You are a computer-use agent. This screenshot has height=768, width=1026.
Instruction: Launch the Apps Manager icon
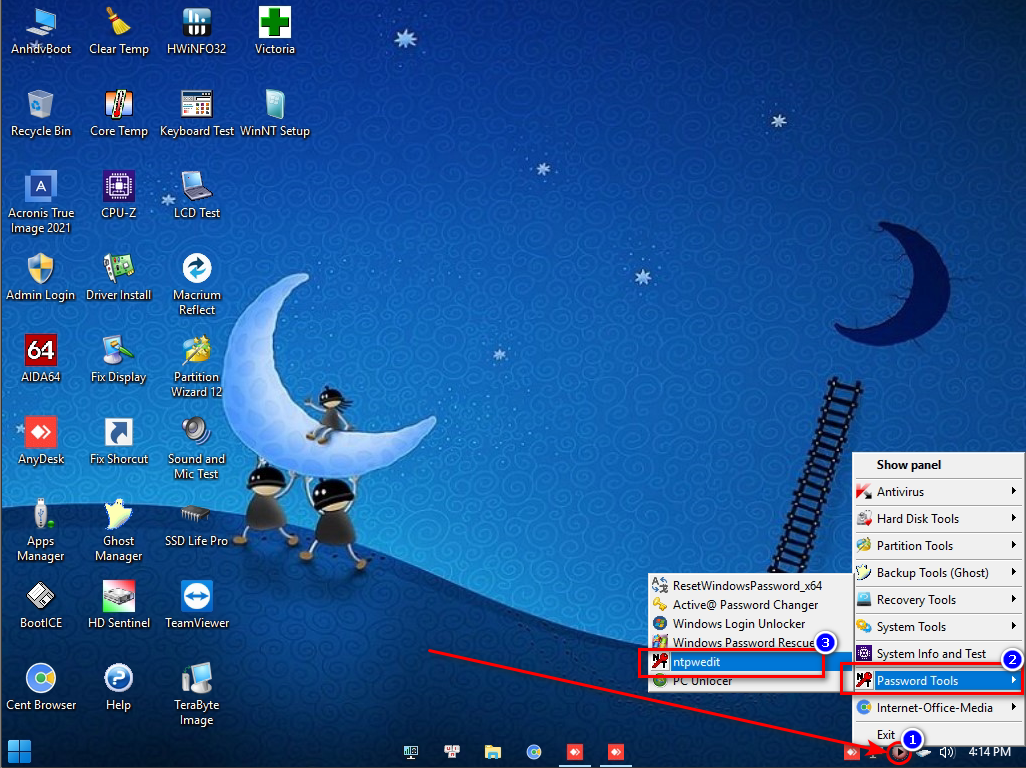click(x=41, y=531)
